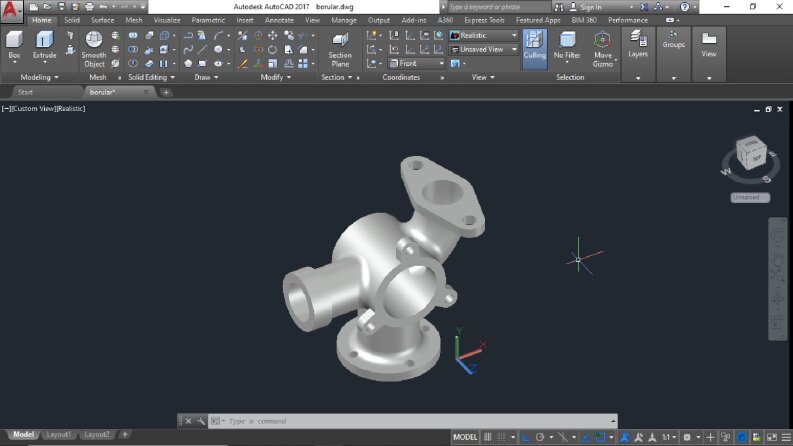Click the No Filter selection icon
Image resolution: width=793 pixels, height=446 pixels.
pyautogui.click(x=567, y=46)
